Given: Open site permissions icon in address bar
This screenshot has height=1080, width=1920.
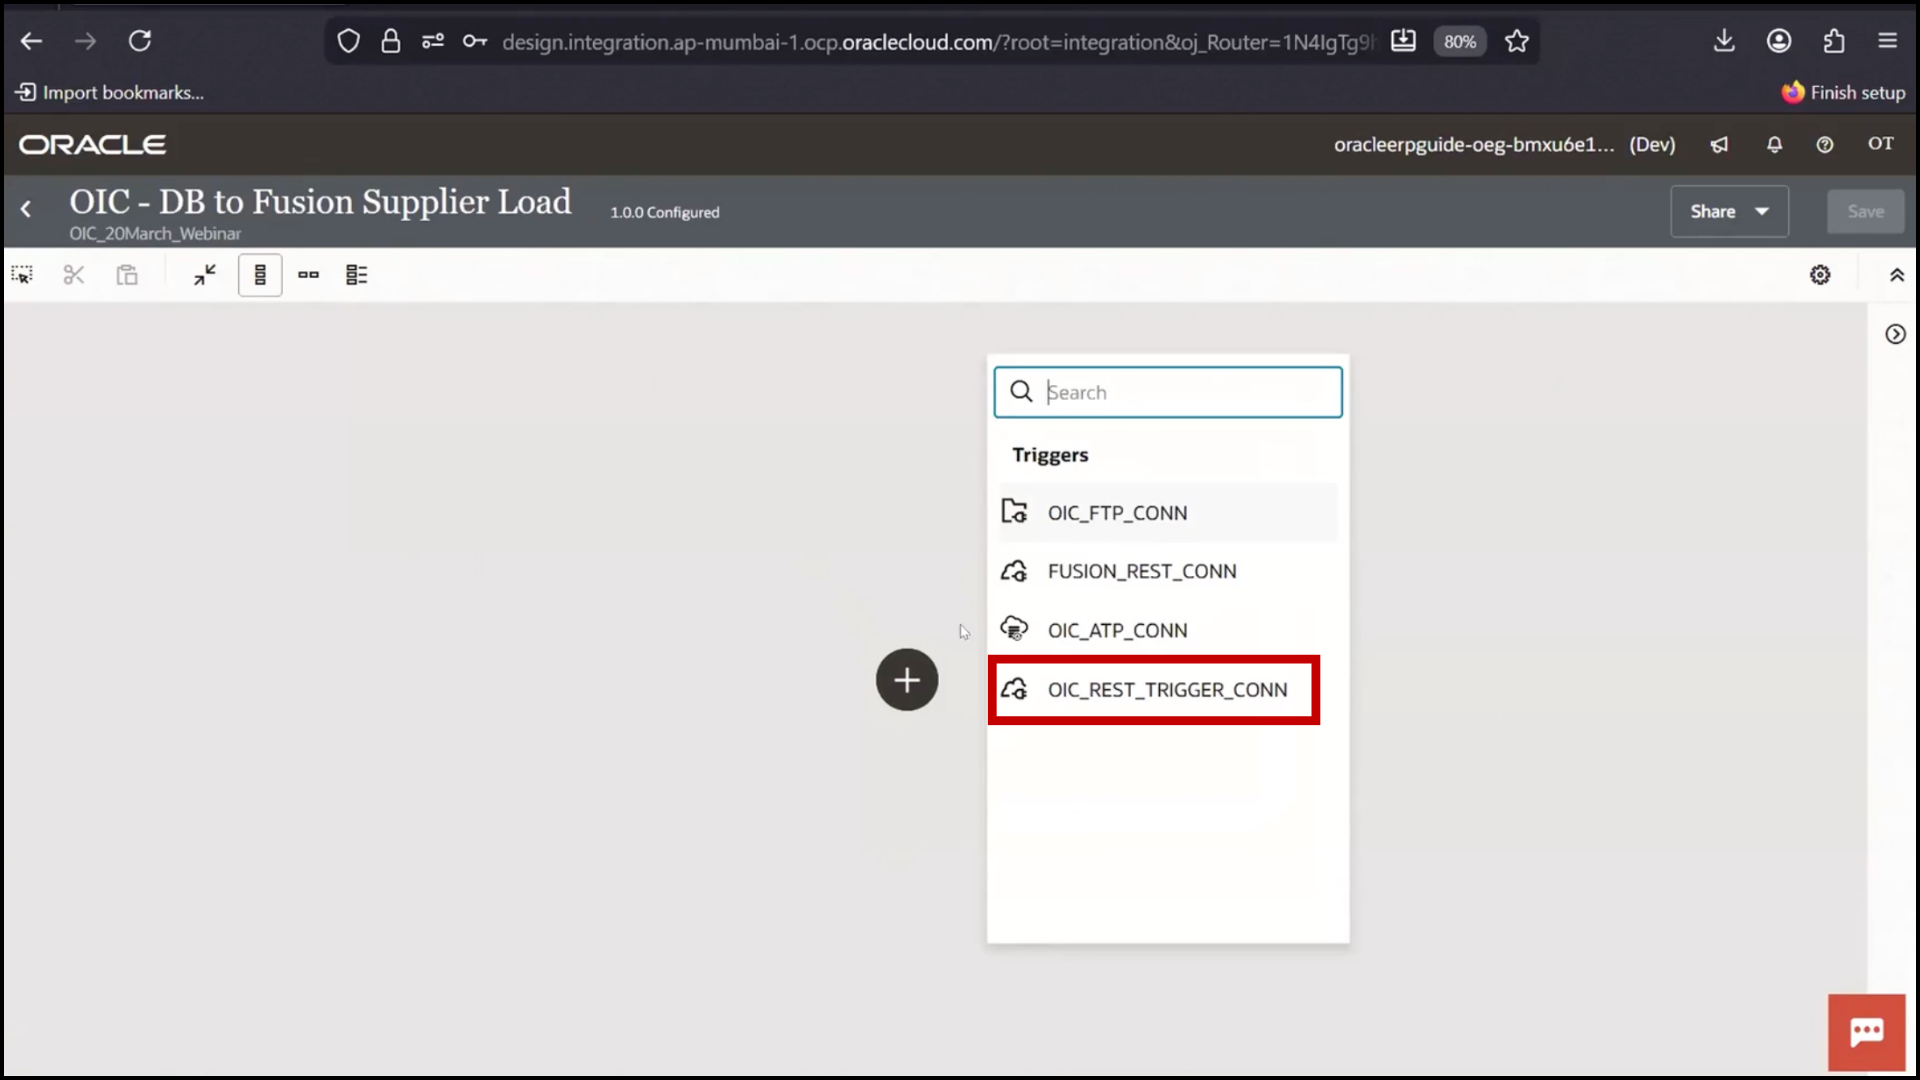Looking at the screenshot, I should click(x=433, y=41).
